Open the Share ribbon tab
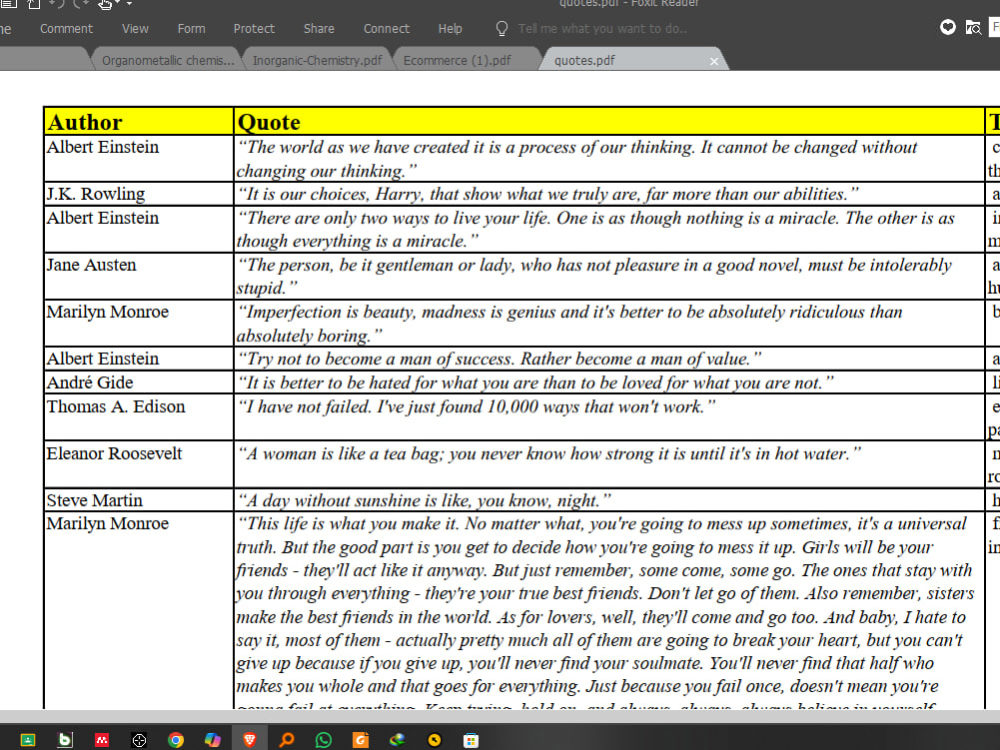 click(x=319, y=29)
